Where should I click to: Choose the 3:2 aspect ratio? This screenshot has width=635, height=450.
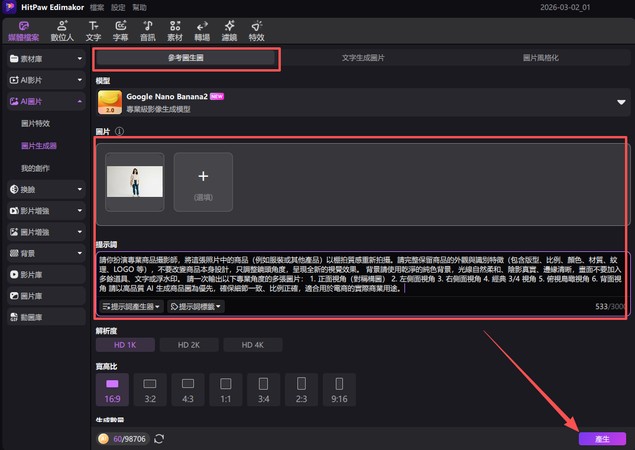(x=150, y=390)
